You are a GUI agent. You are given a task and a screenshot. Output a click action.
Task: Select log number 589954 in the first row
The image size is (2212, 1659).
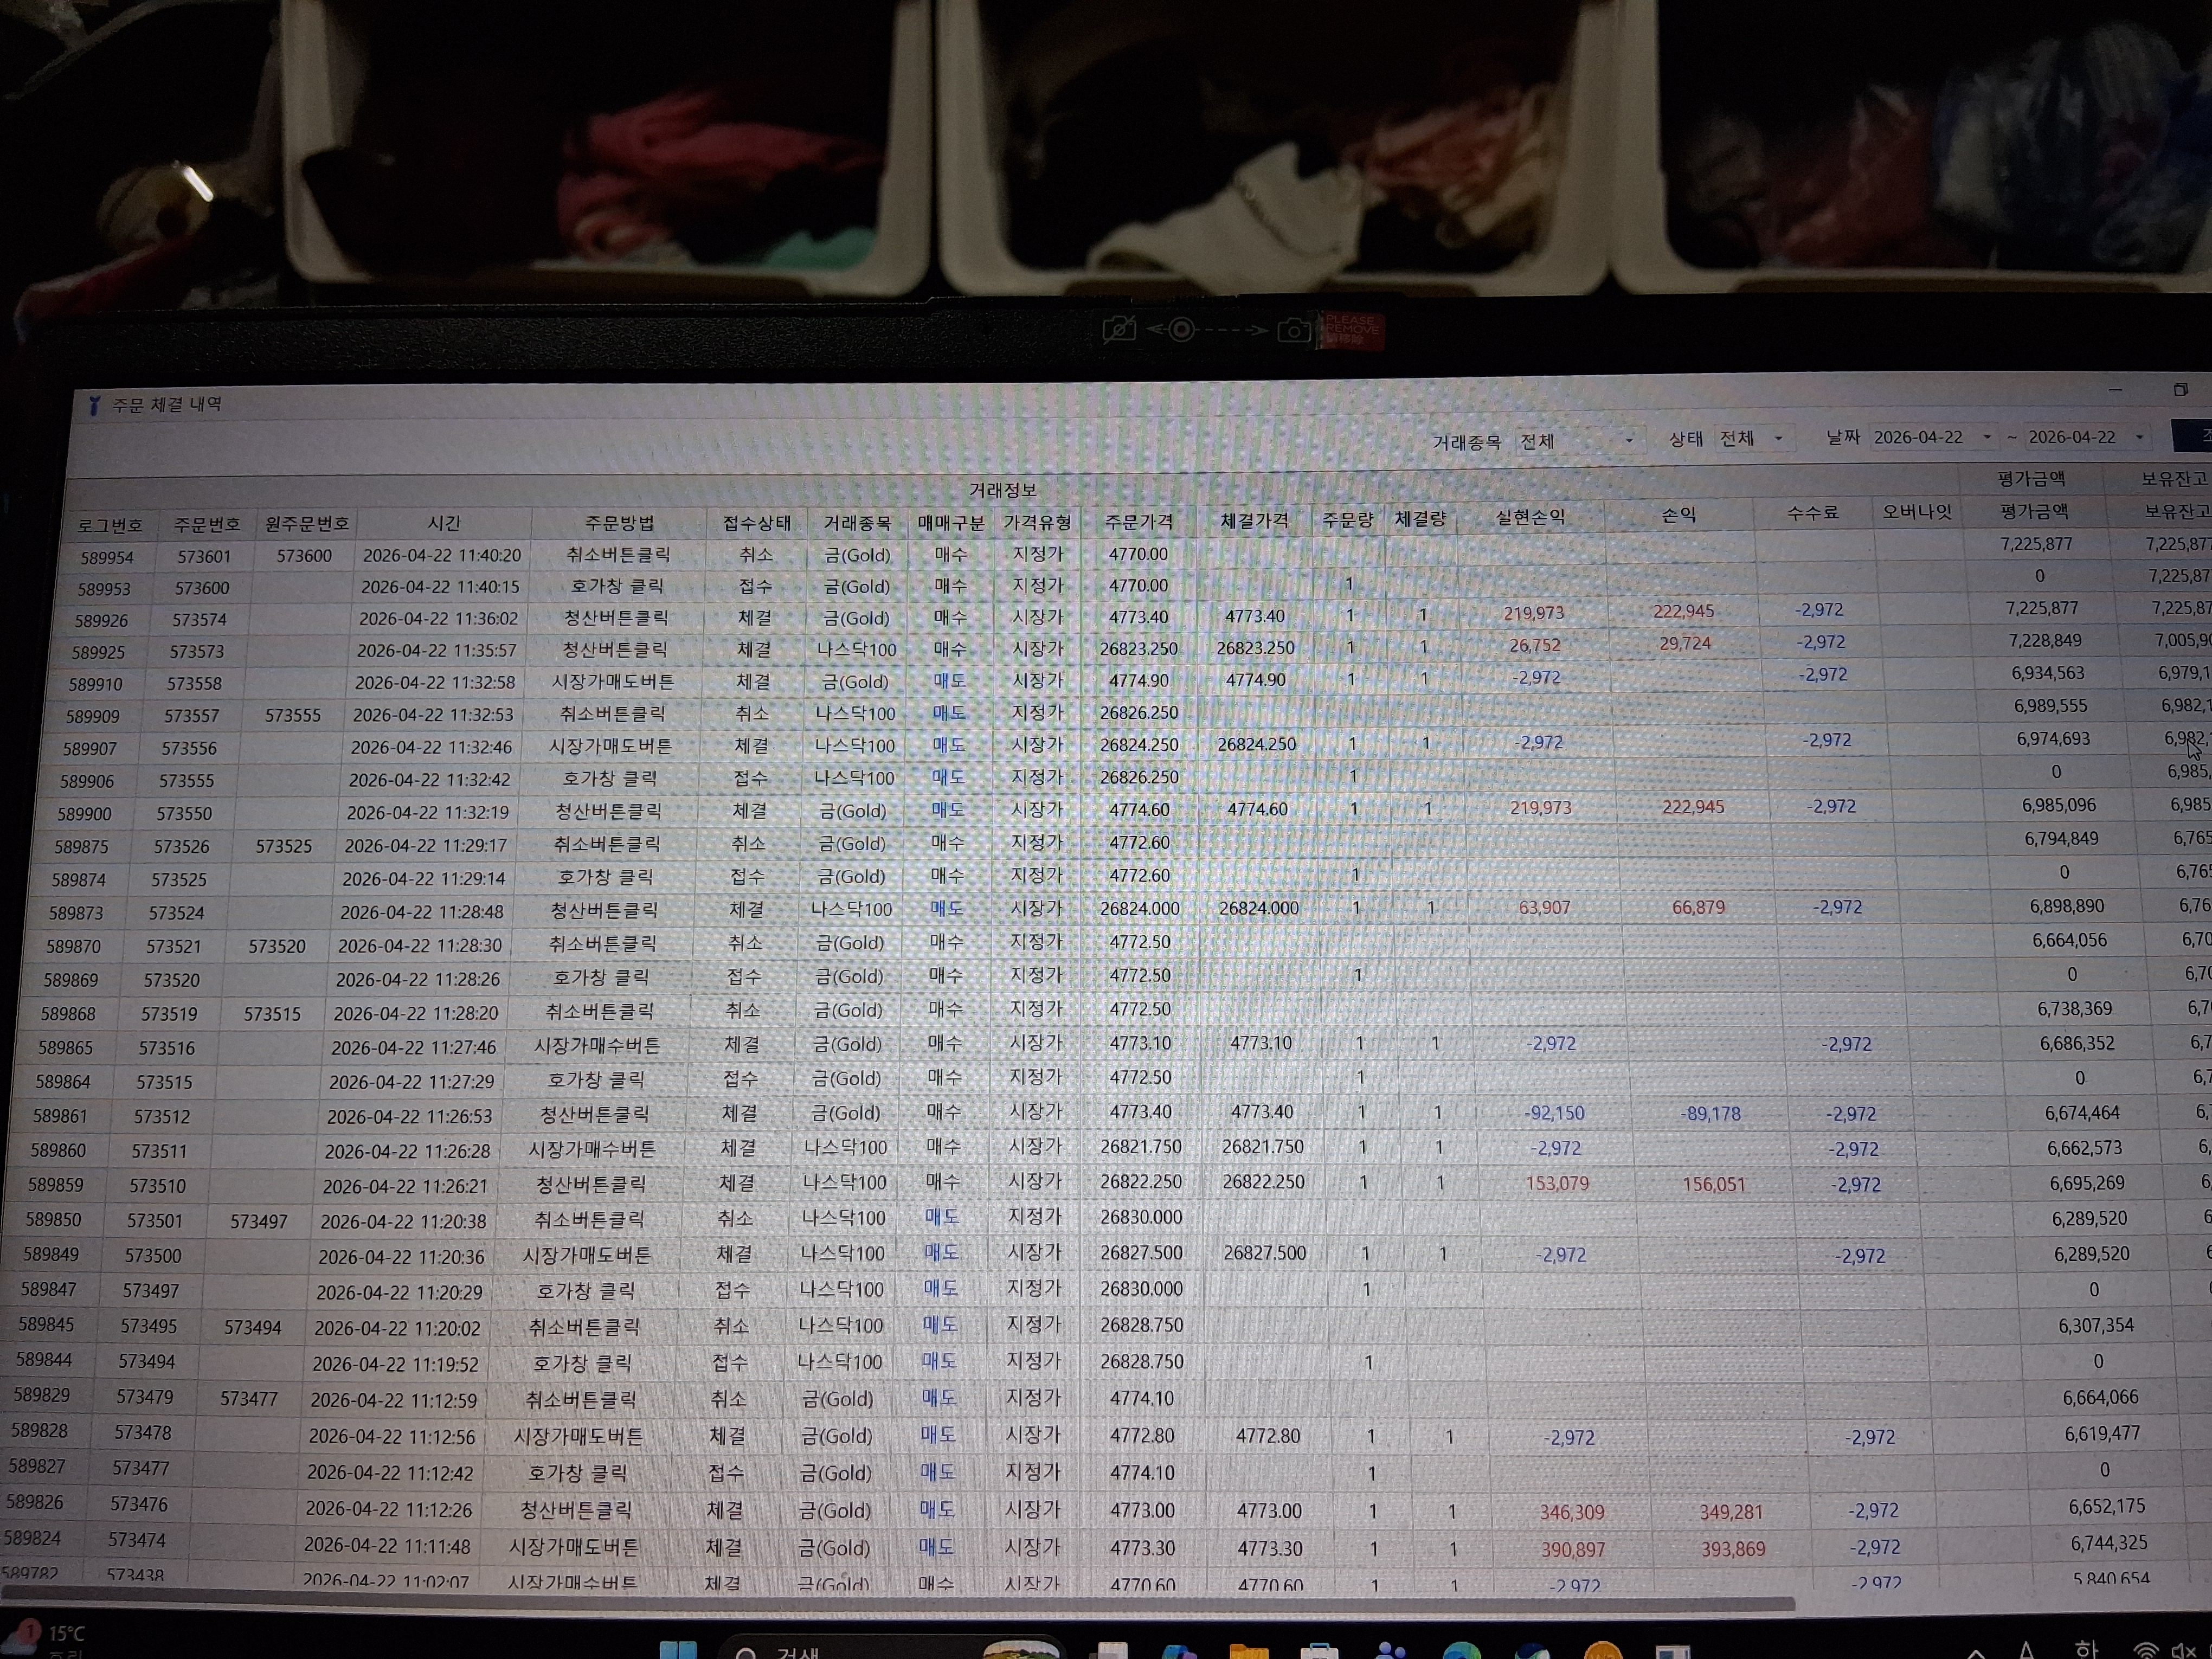(107, 557)
